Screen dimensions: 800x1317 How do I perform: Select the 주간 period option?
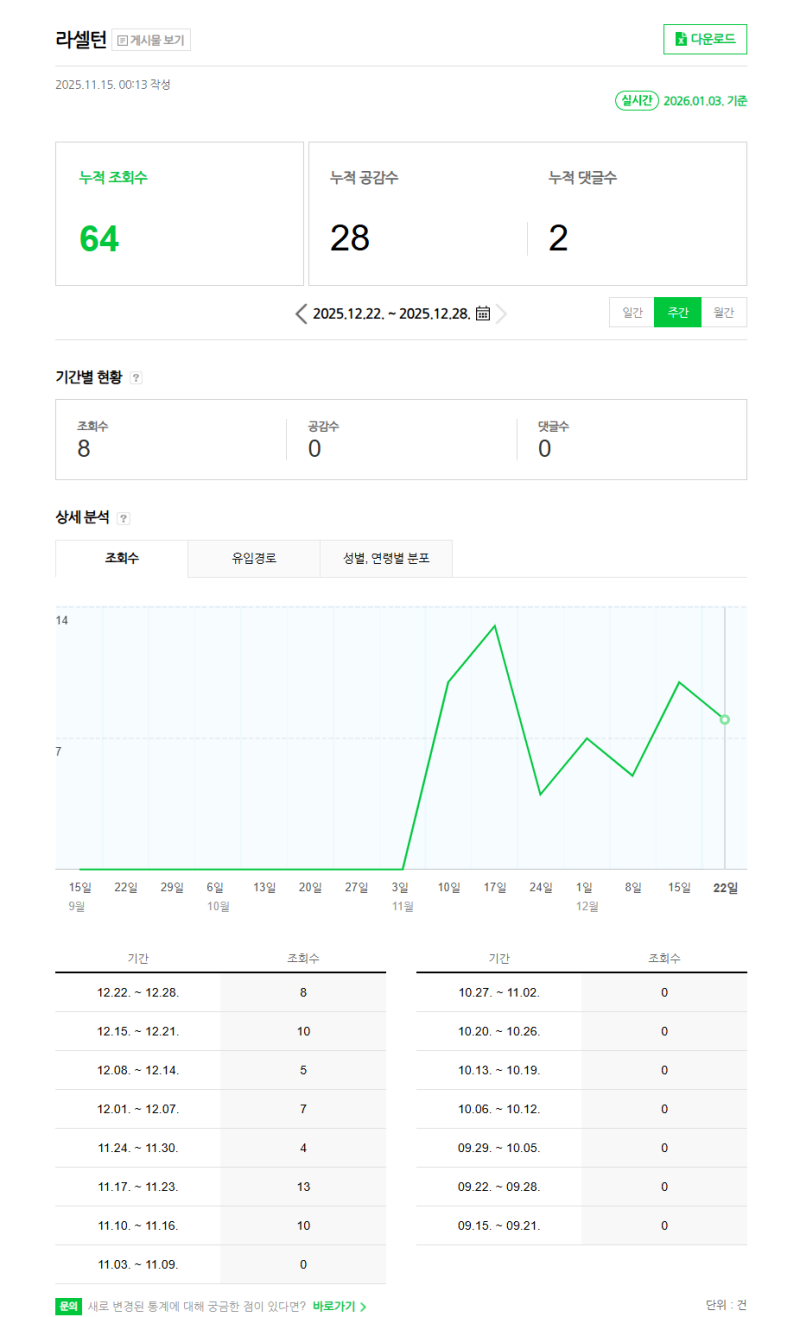[x=678, y=312]
